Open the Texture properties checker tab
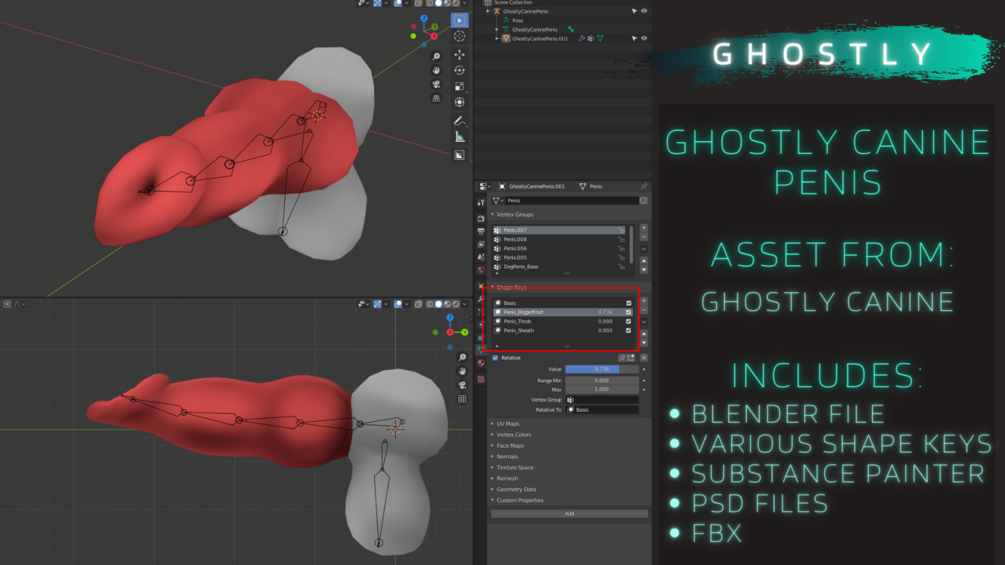The height and width of the screenshot is (565, 1005). [x=481, y=379]
